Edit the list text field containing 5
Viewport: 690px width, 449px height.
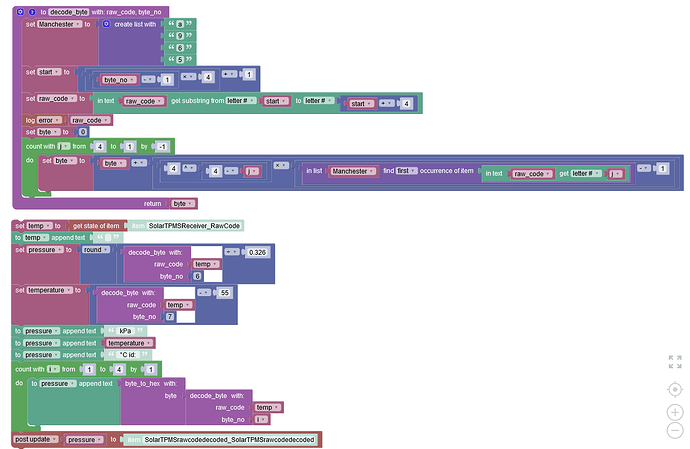point(180,59)
